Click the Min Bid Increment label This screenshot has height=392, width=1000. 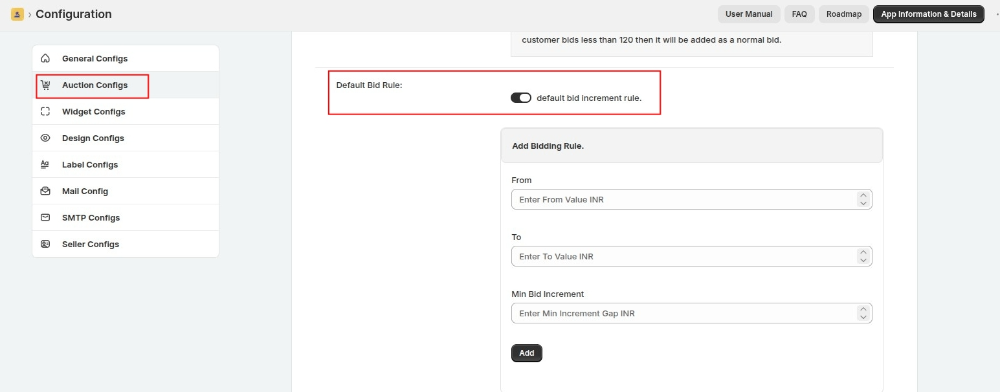click(547, 294)
